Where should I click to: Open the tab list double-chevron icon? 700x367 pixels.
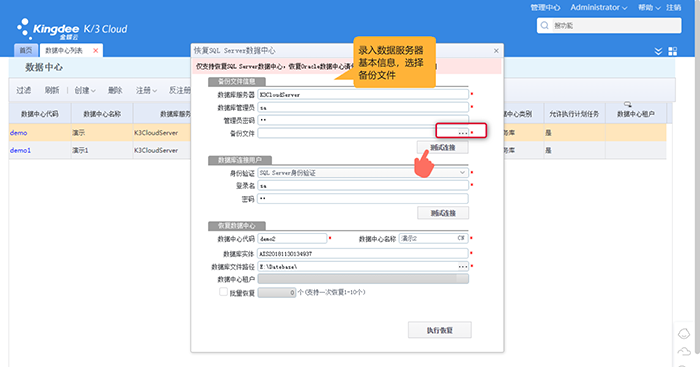click(x=658, y=51)
